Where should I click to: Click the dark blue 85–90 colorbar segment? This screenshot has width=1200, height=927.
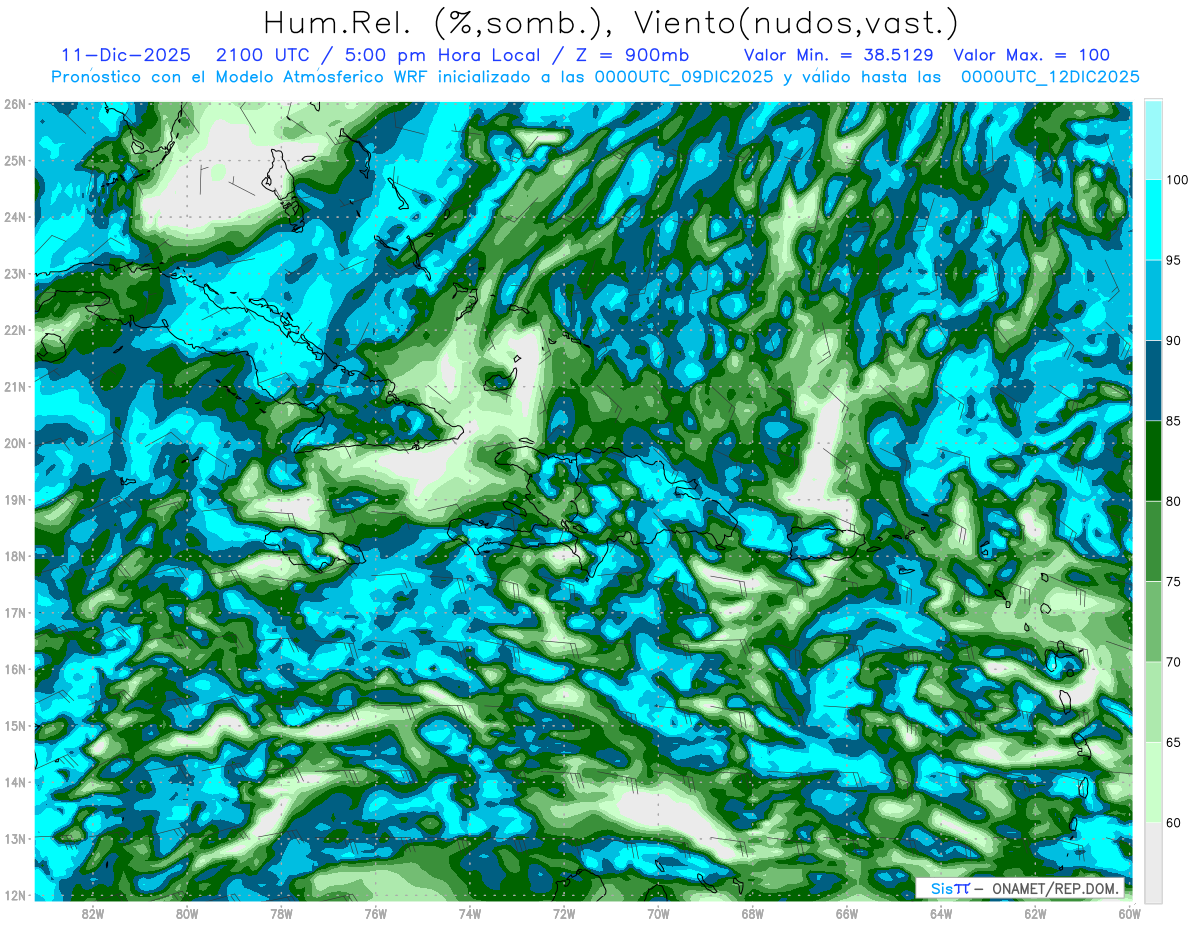click(1153, 381)
